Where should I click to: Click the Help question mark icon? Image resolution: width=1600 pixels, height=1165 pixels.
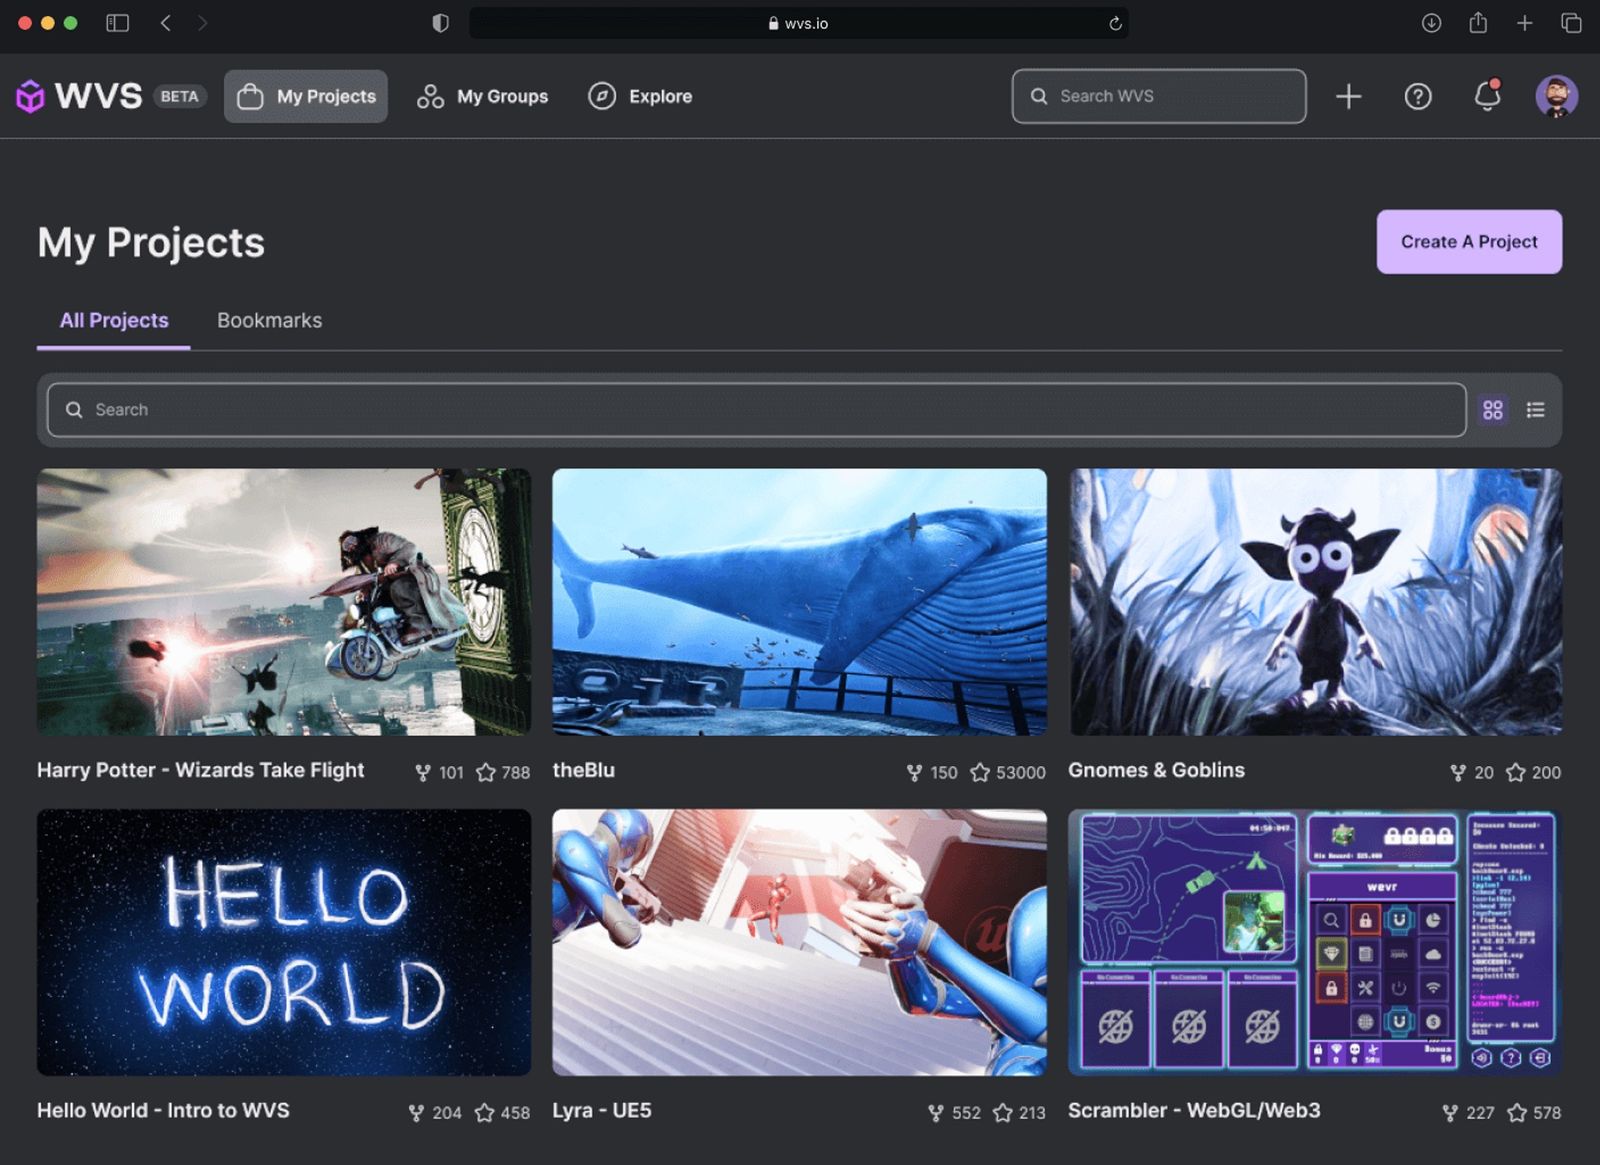click(1418, 96)
